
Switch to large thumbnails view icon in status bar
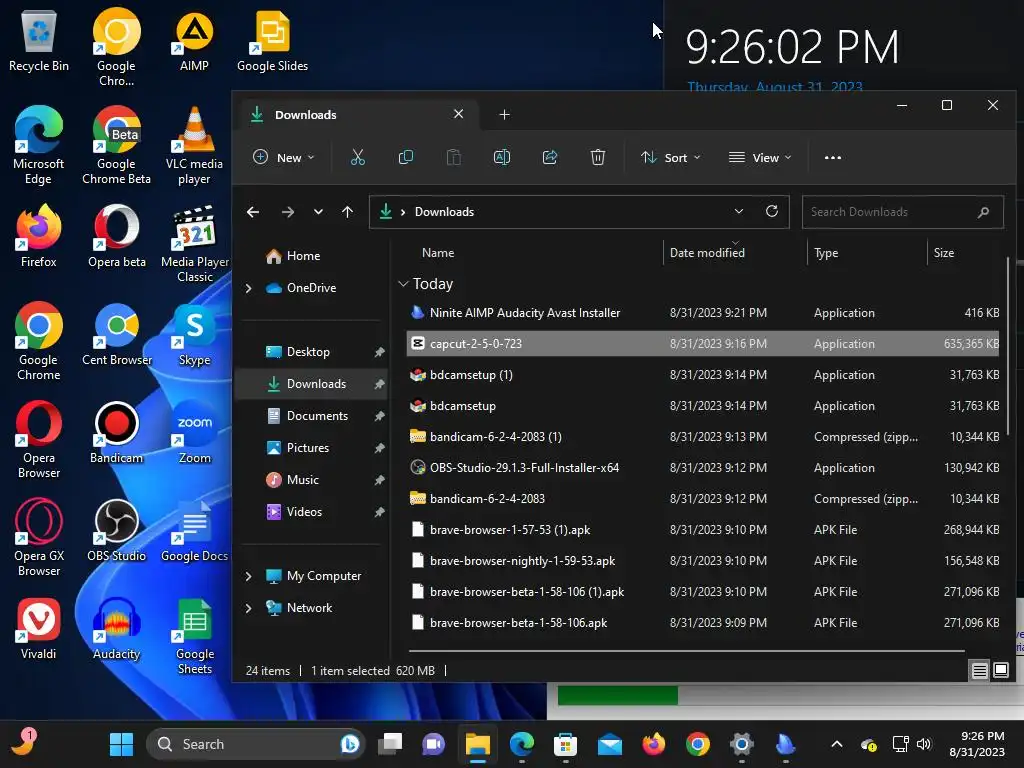[x=1000, y=671]
